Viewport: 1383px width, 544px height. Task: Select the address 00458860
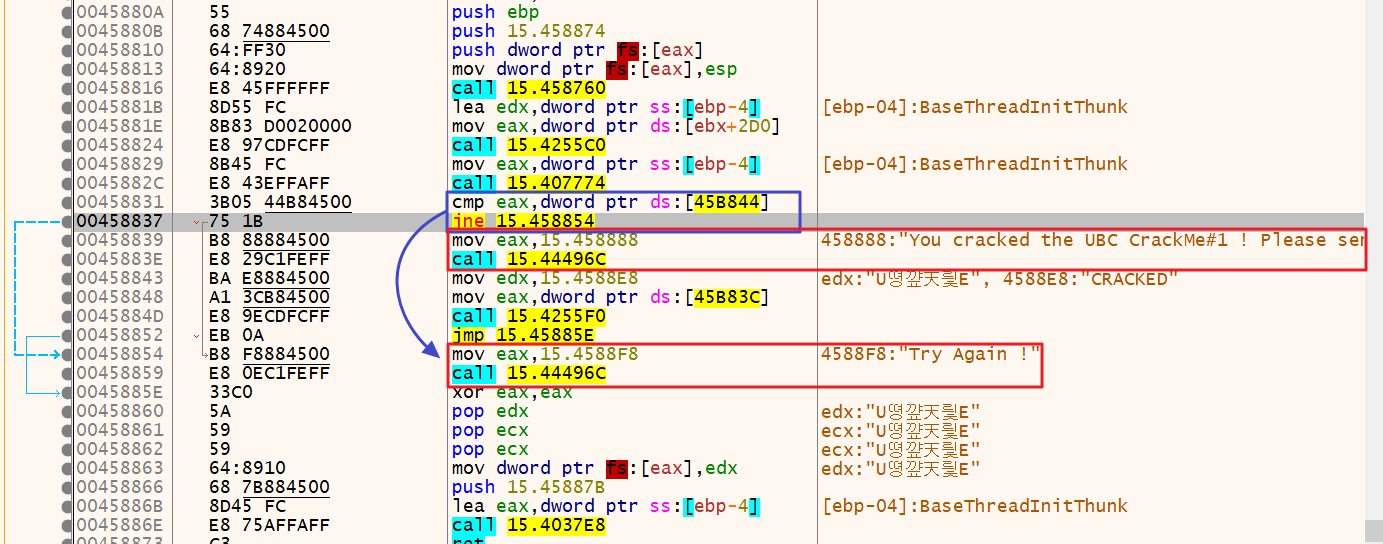(120, 411)
